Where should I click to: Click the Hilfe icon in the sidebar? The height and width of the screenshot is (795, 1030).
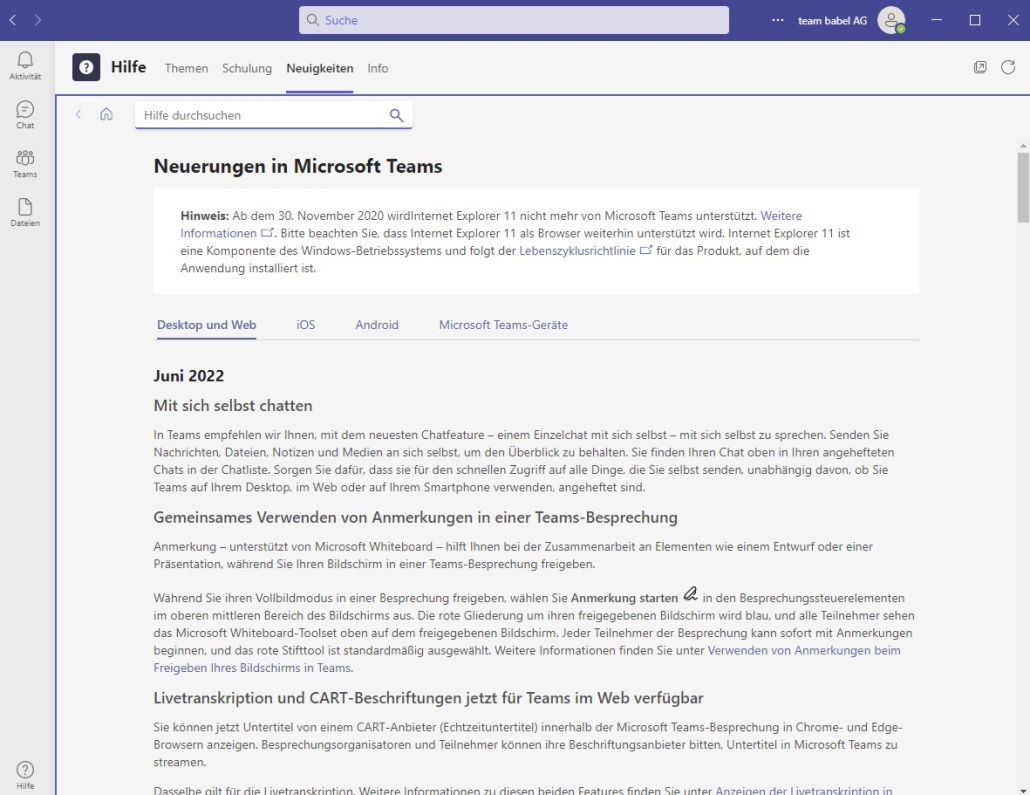[x=25, y=775]
